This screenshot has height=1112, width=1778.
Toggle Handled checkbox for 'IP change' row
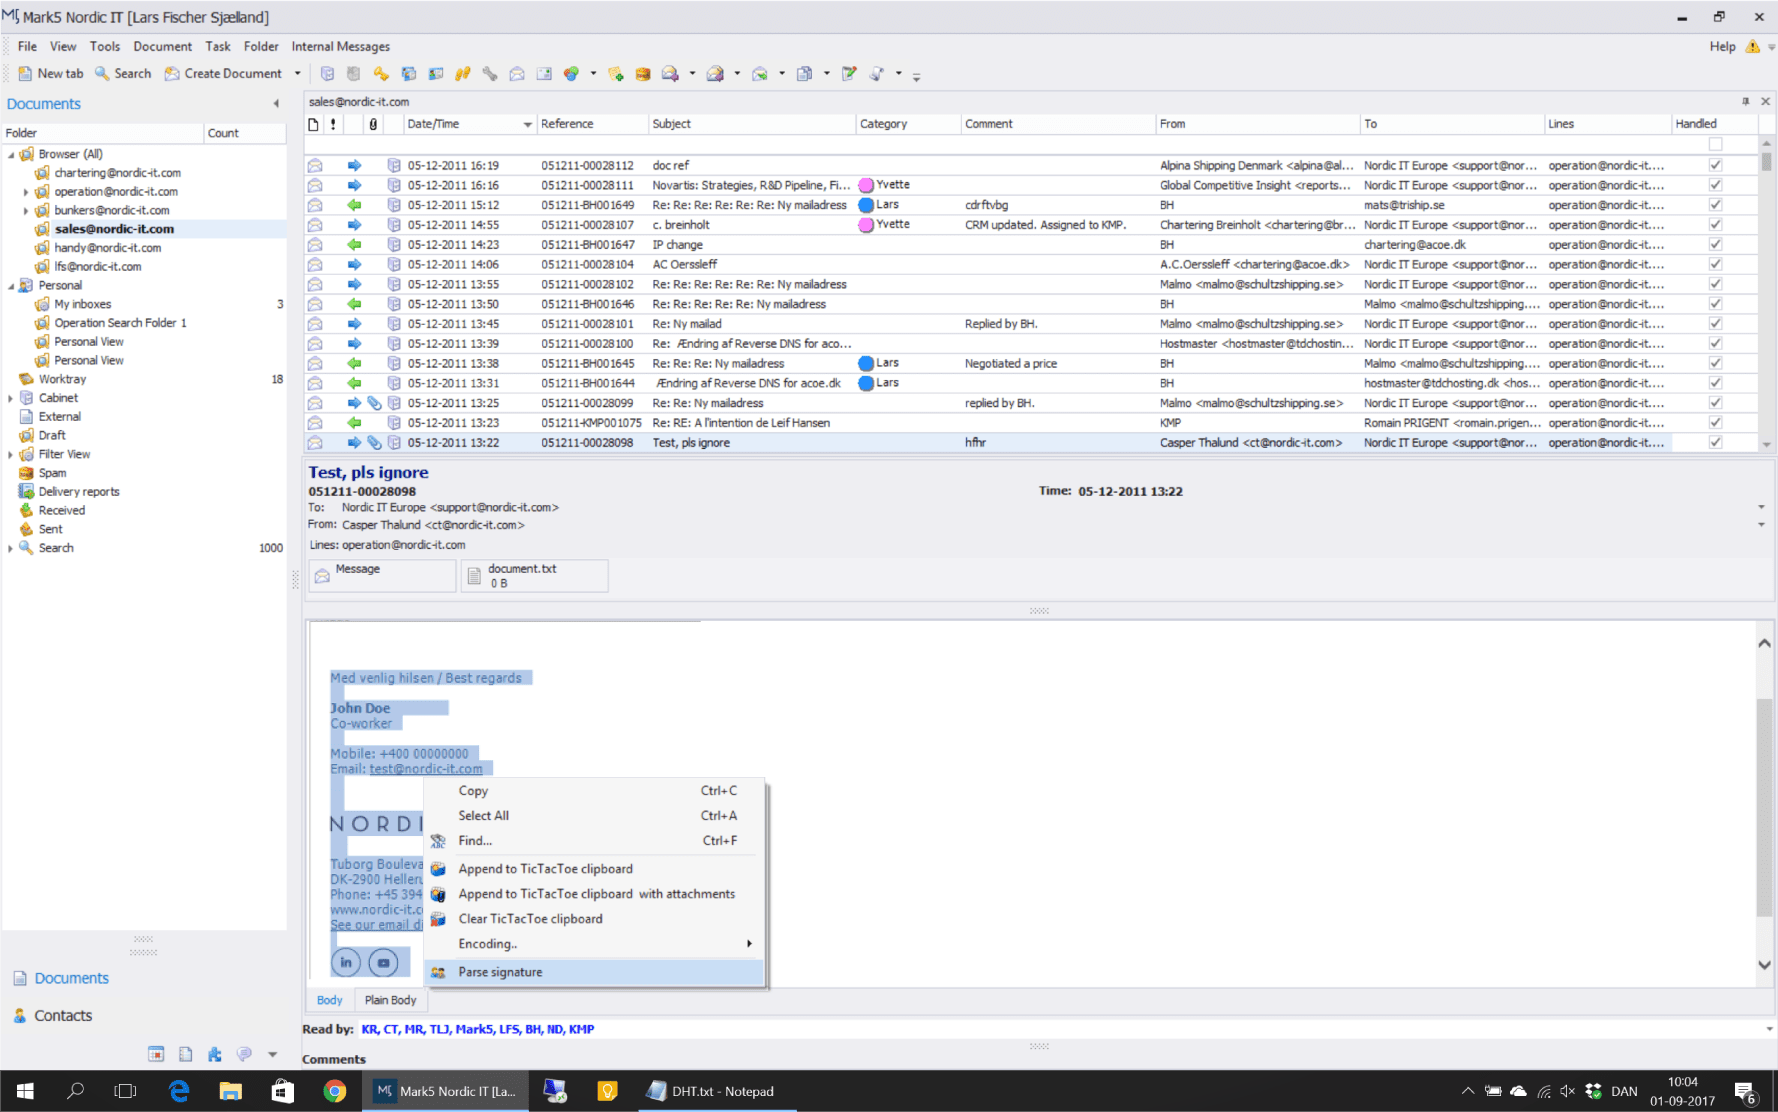[x=1715, y=244]
